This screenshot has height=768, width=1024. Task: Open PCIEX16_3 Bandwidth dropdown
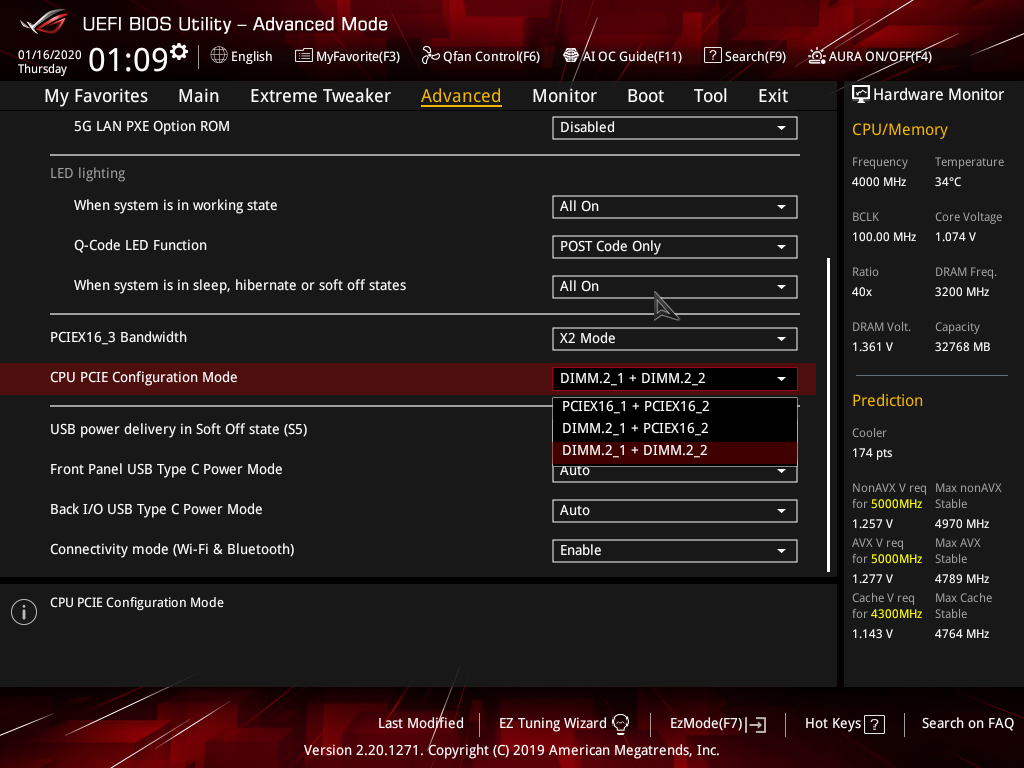pos(675,339)
